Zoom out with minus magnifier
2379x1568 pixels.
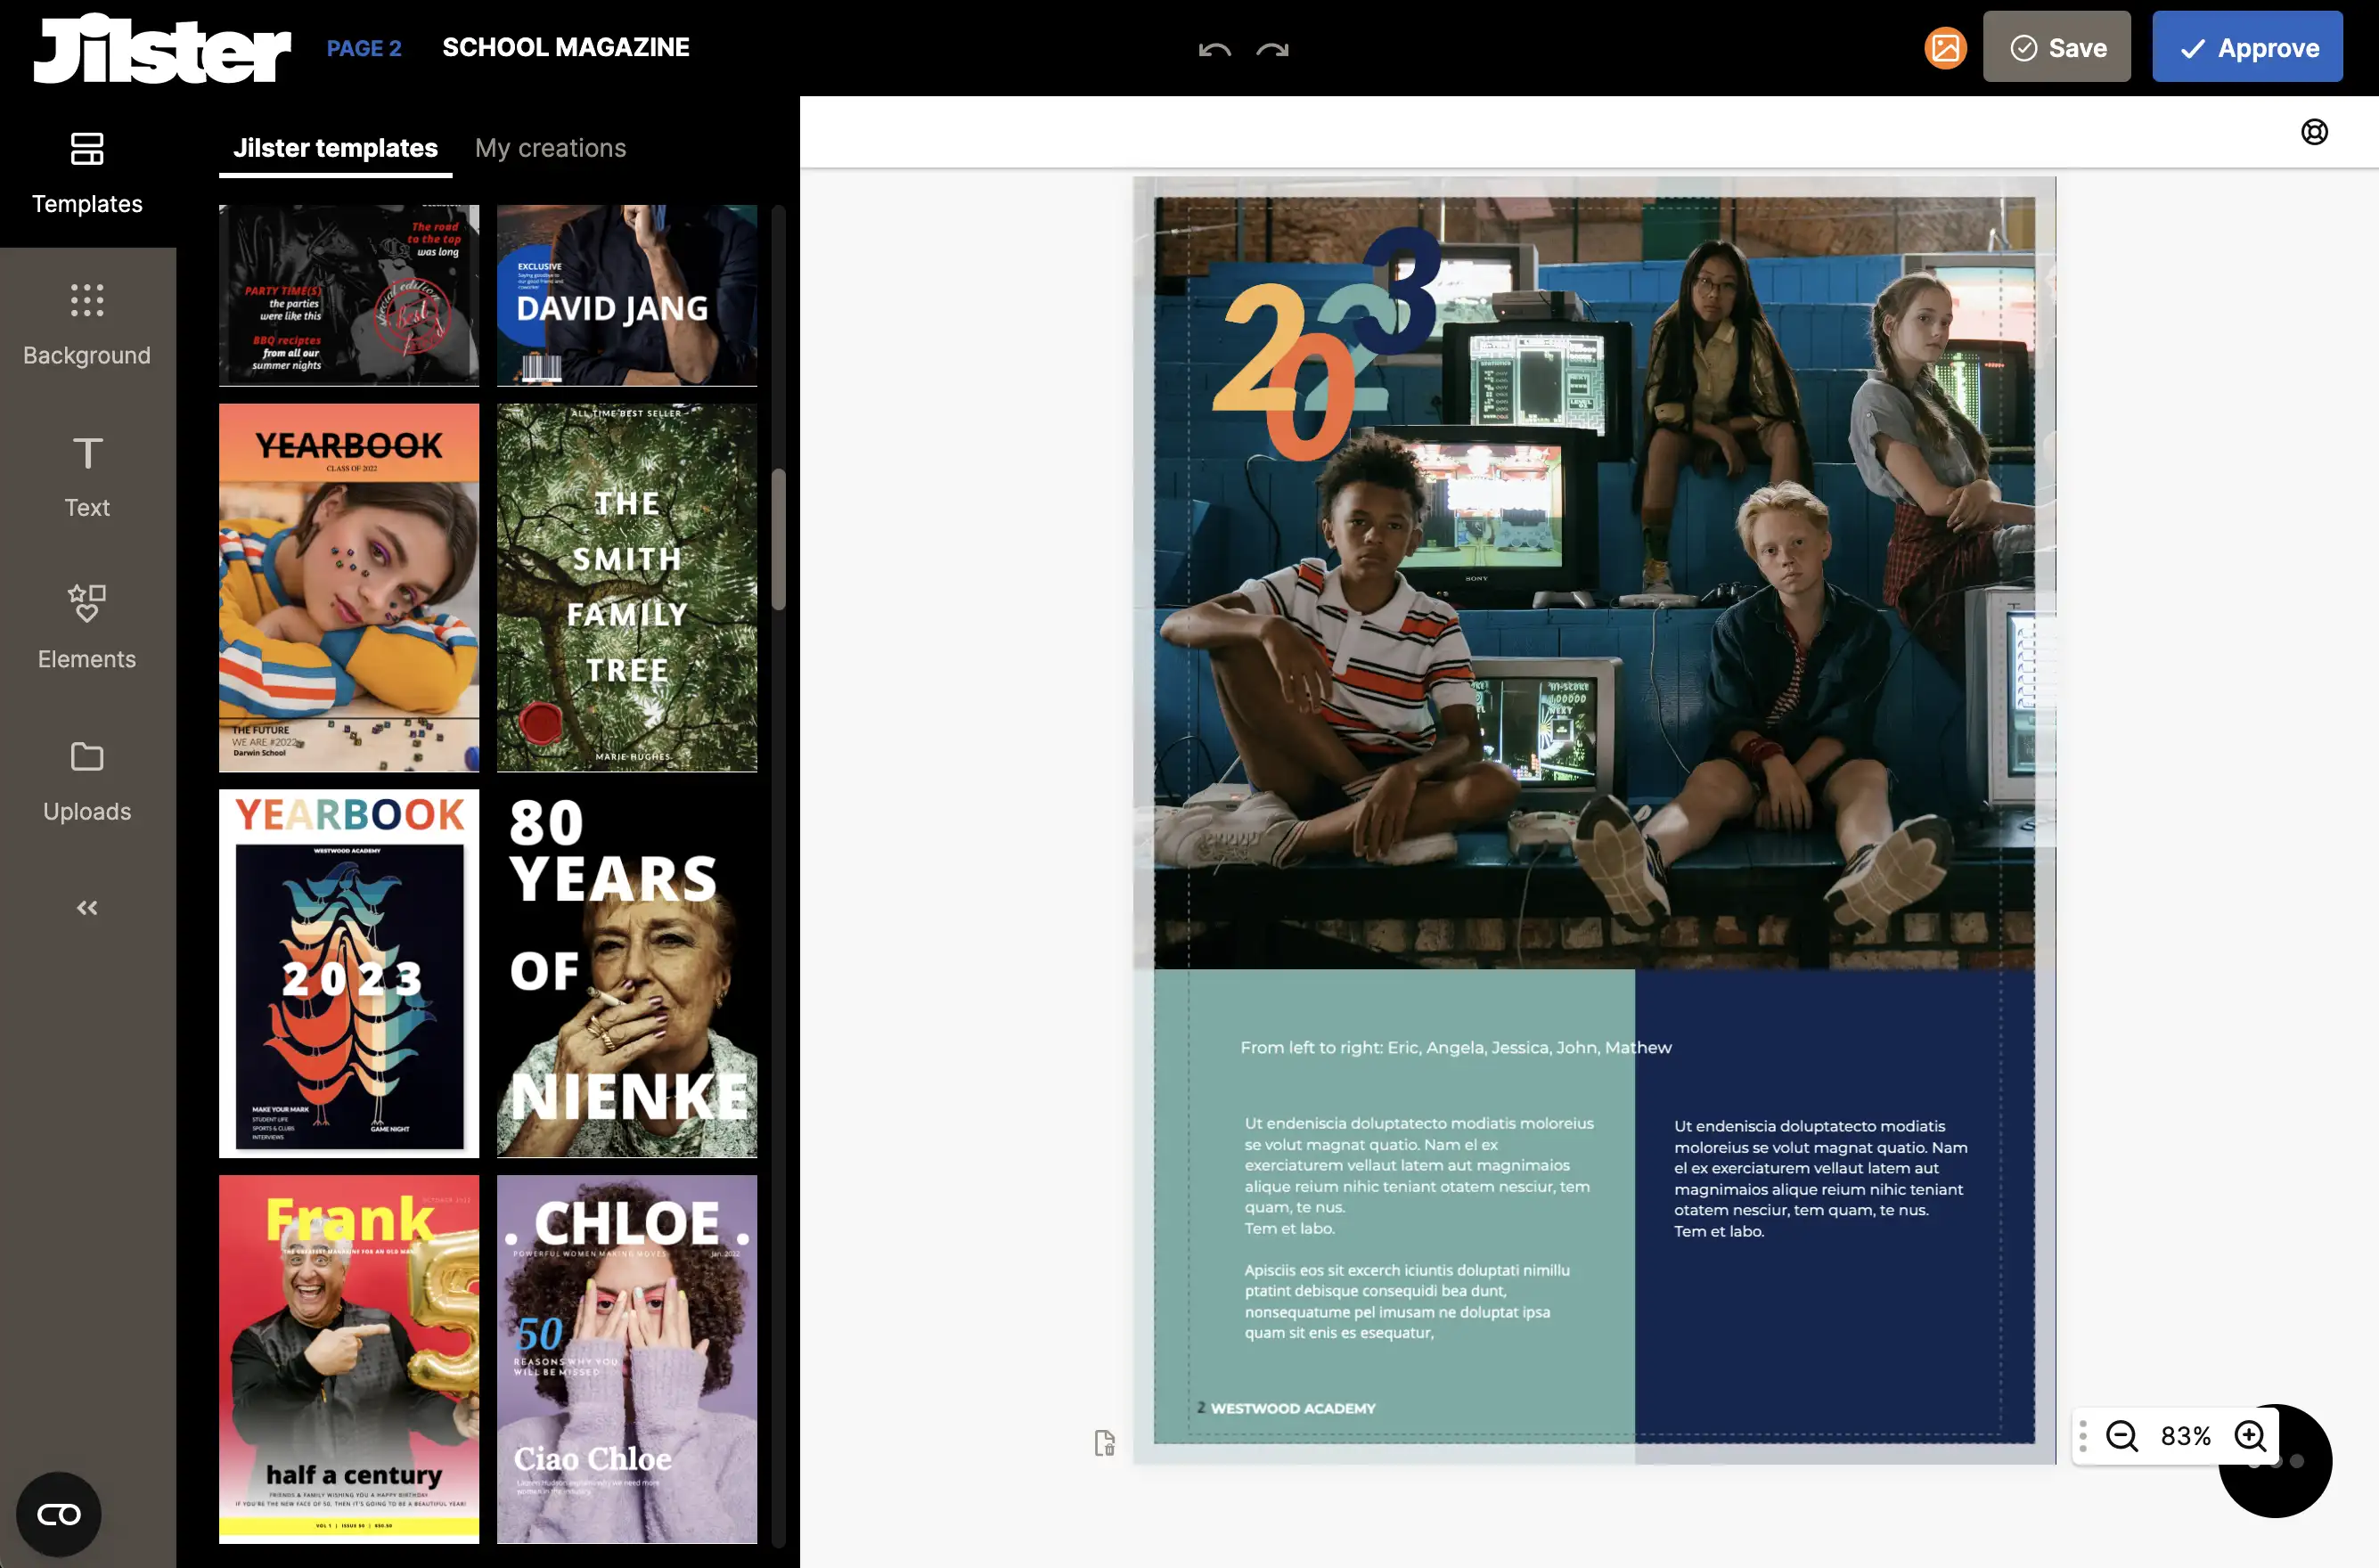(2121, 1436)
